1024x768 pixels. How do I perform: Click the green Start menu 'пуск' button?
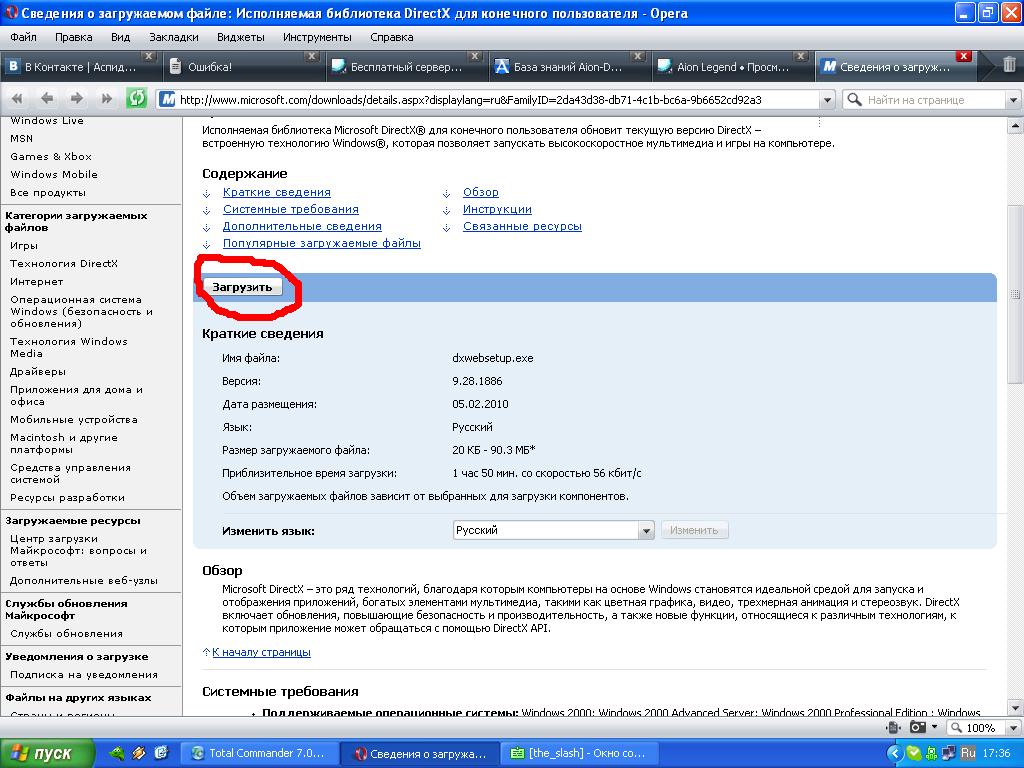tap(47, 753)
